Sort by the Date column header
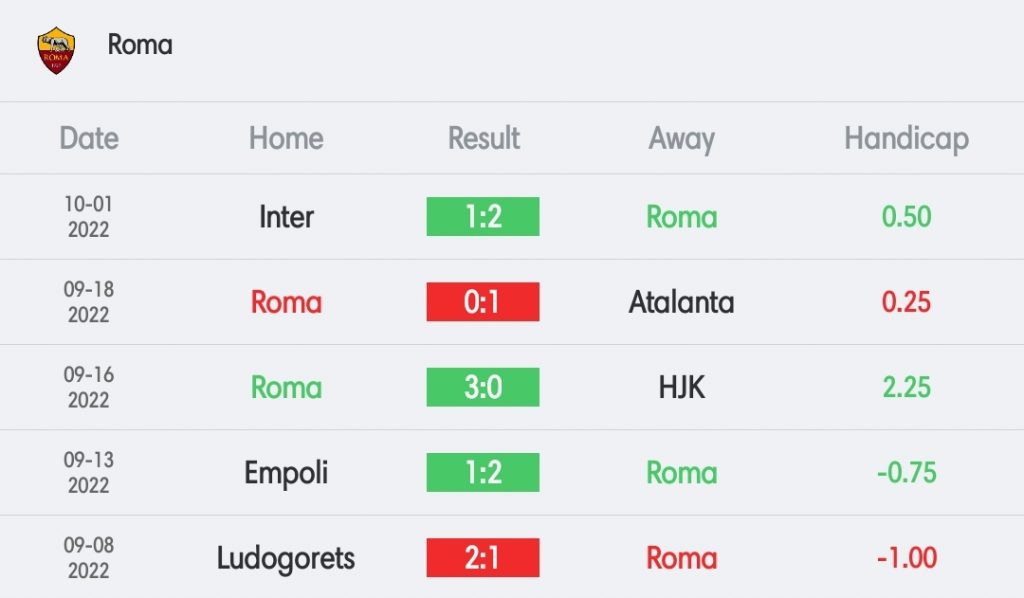This screenshot has width=1024, height=598. tap(89, 138)
